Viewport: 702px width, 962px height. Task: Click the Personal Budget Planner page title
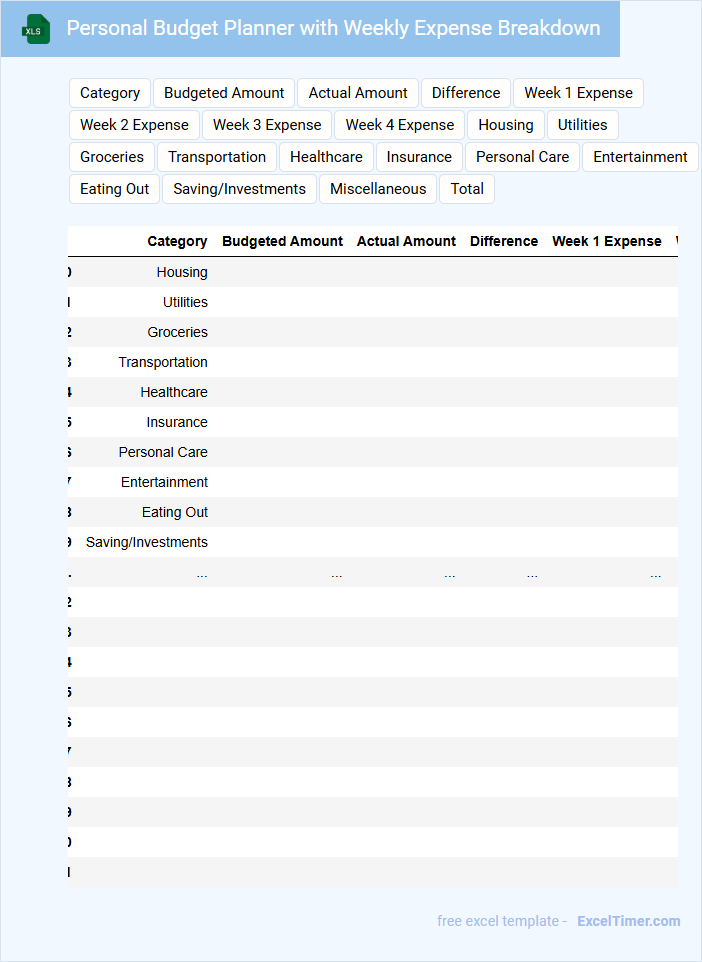coord(333,28)
